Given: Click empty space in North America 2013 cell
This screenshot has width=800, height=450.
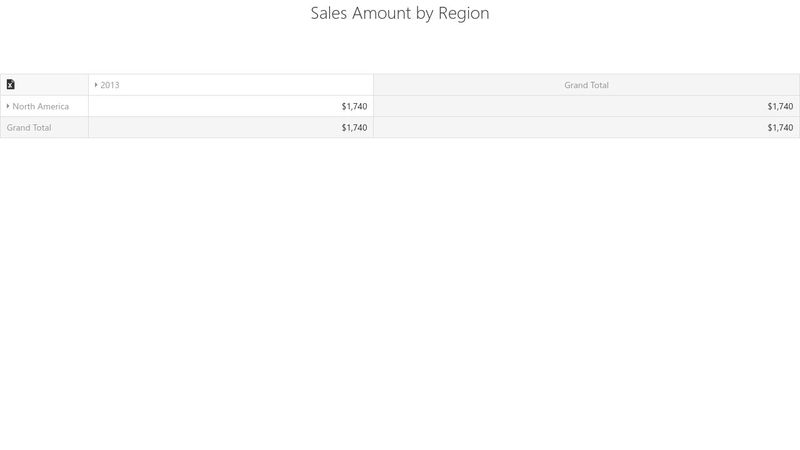Looking at the screenshot, I should tap(214, 106).
